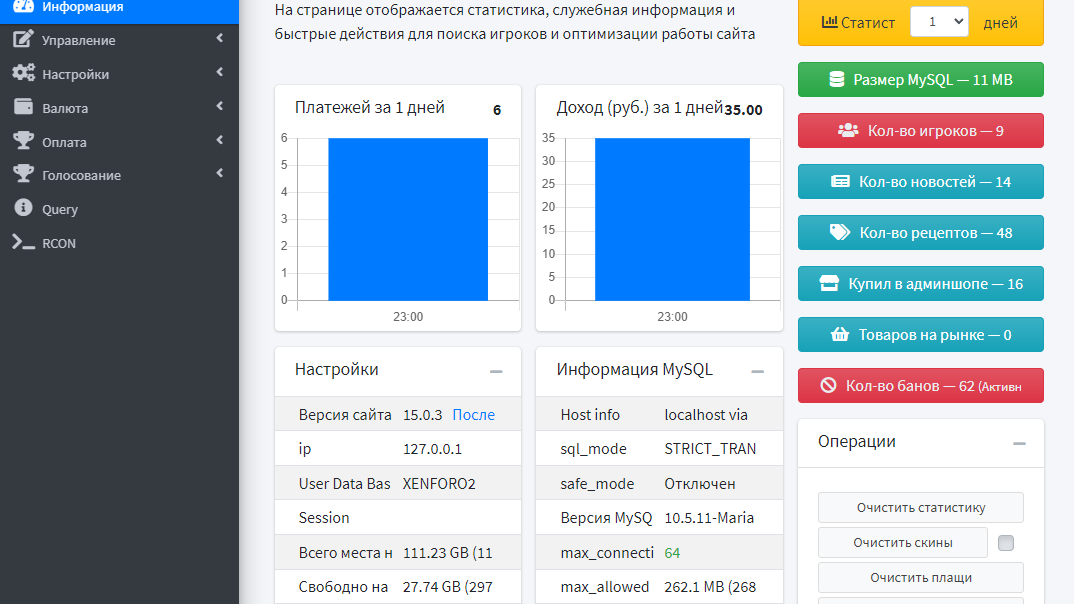The height and width of the screenshot is (604, 1074).
Task: Expand the Управление submenu arrow
Action: coord(219,40)
